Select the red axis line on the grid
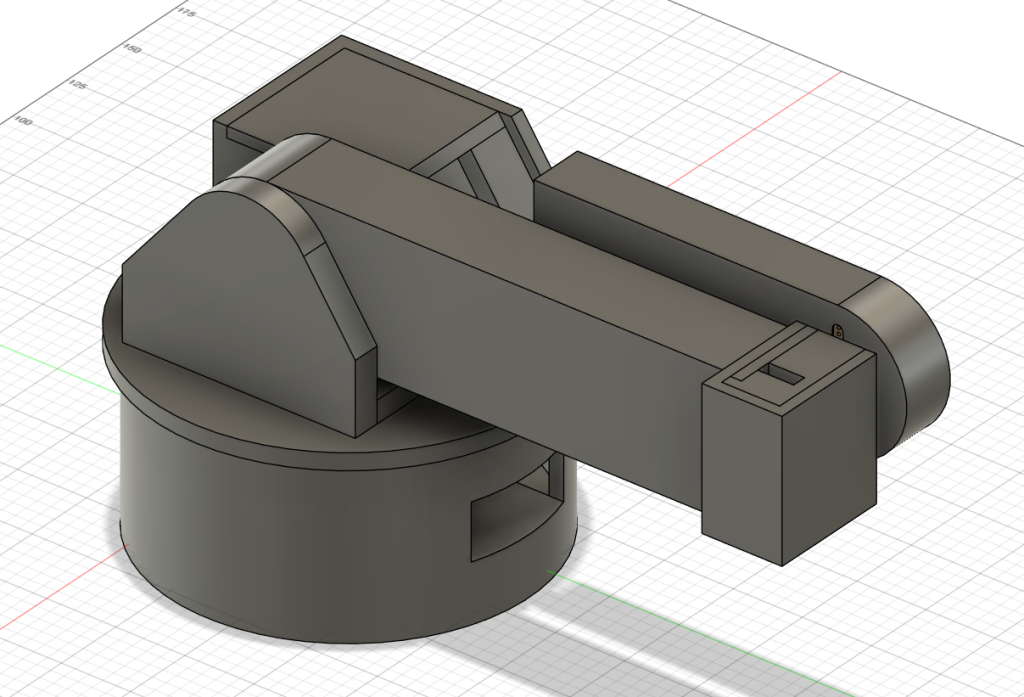Viewport: 1024px width, 697px height. [x=780, y=98]
